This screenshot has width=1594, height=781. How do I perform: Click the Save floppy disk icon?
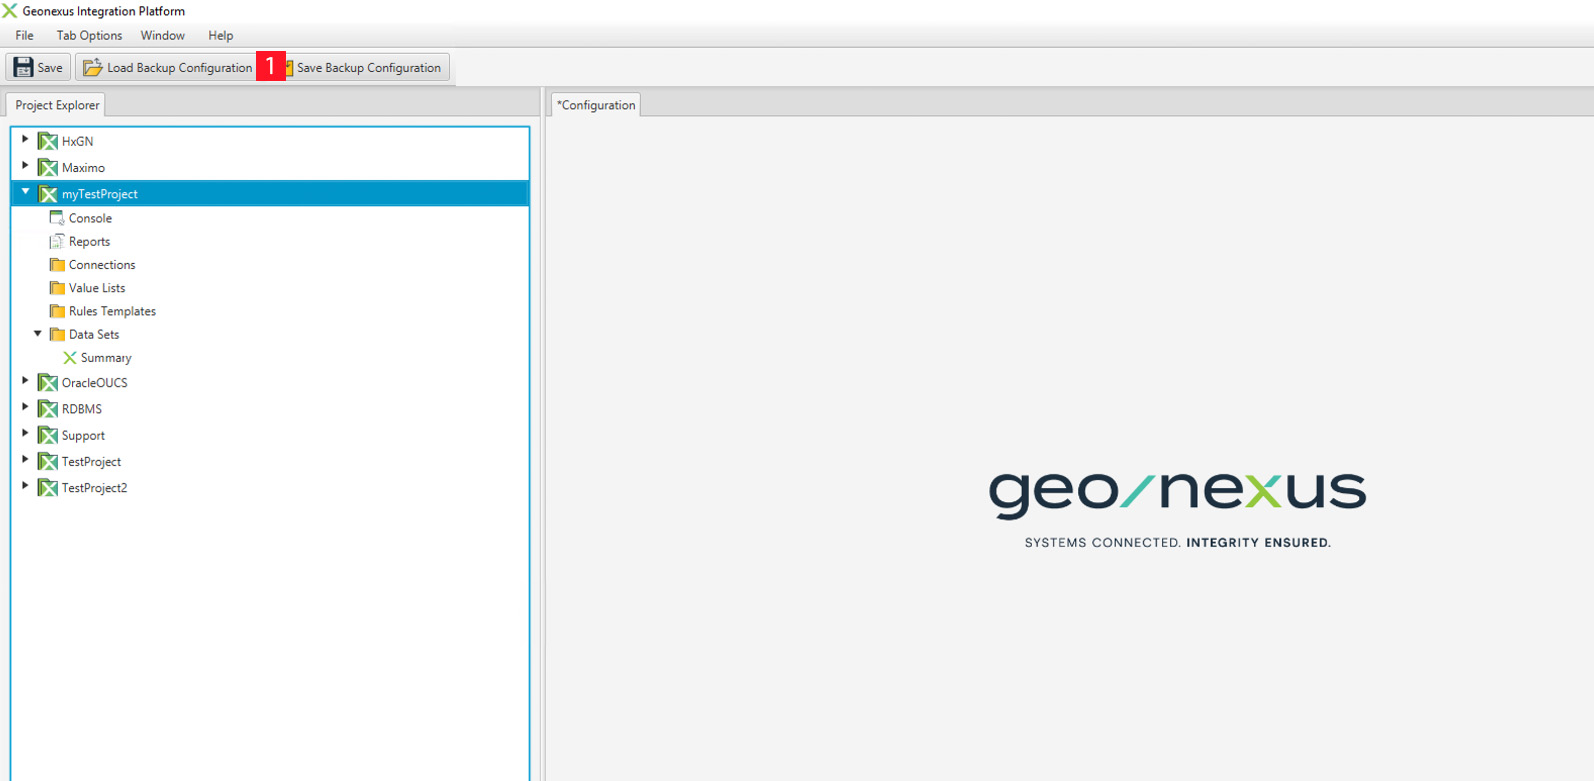coord(23,67)
